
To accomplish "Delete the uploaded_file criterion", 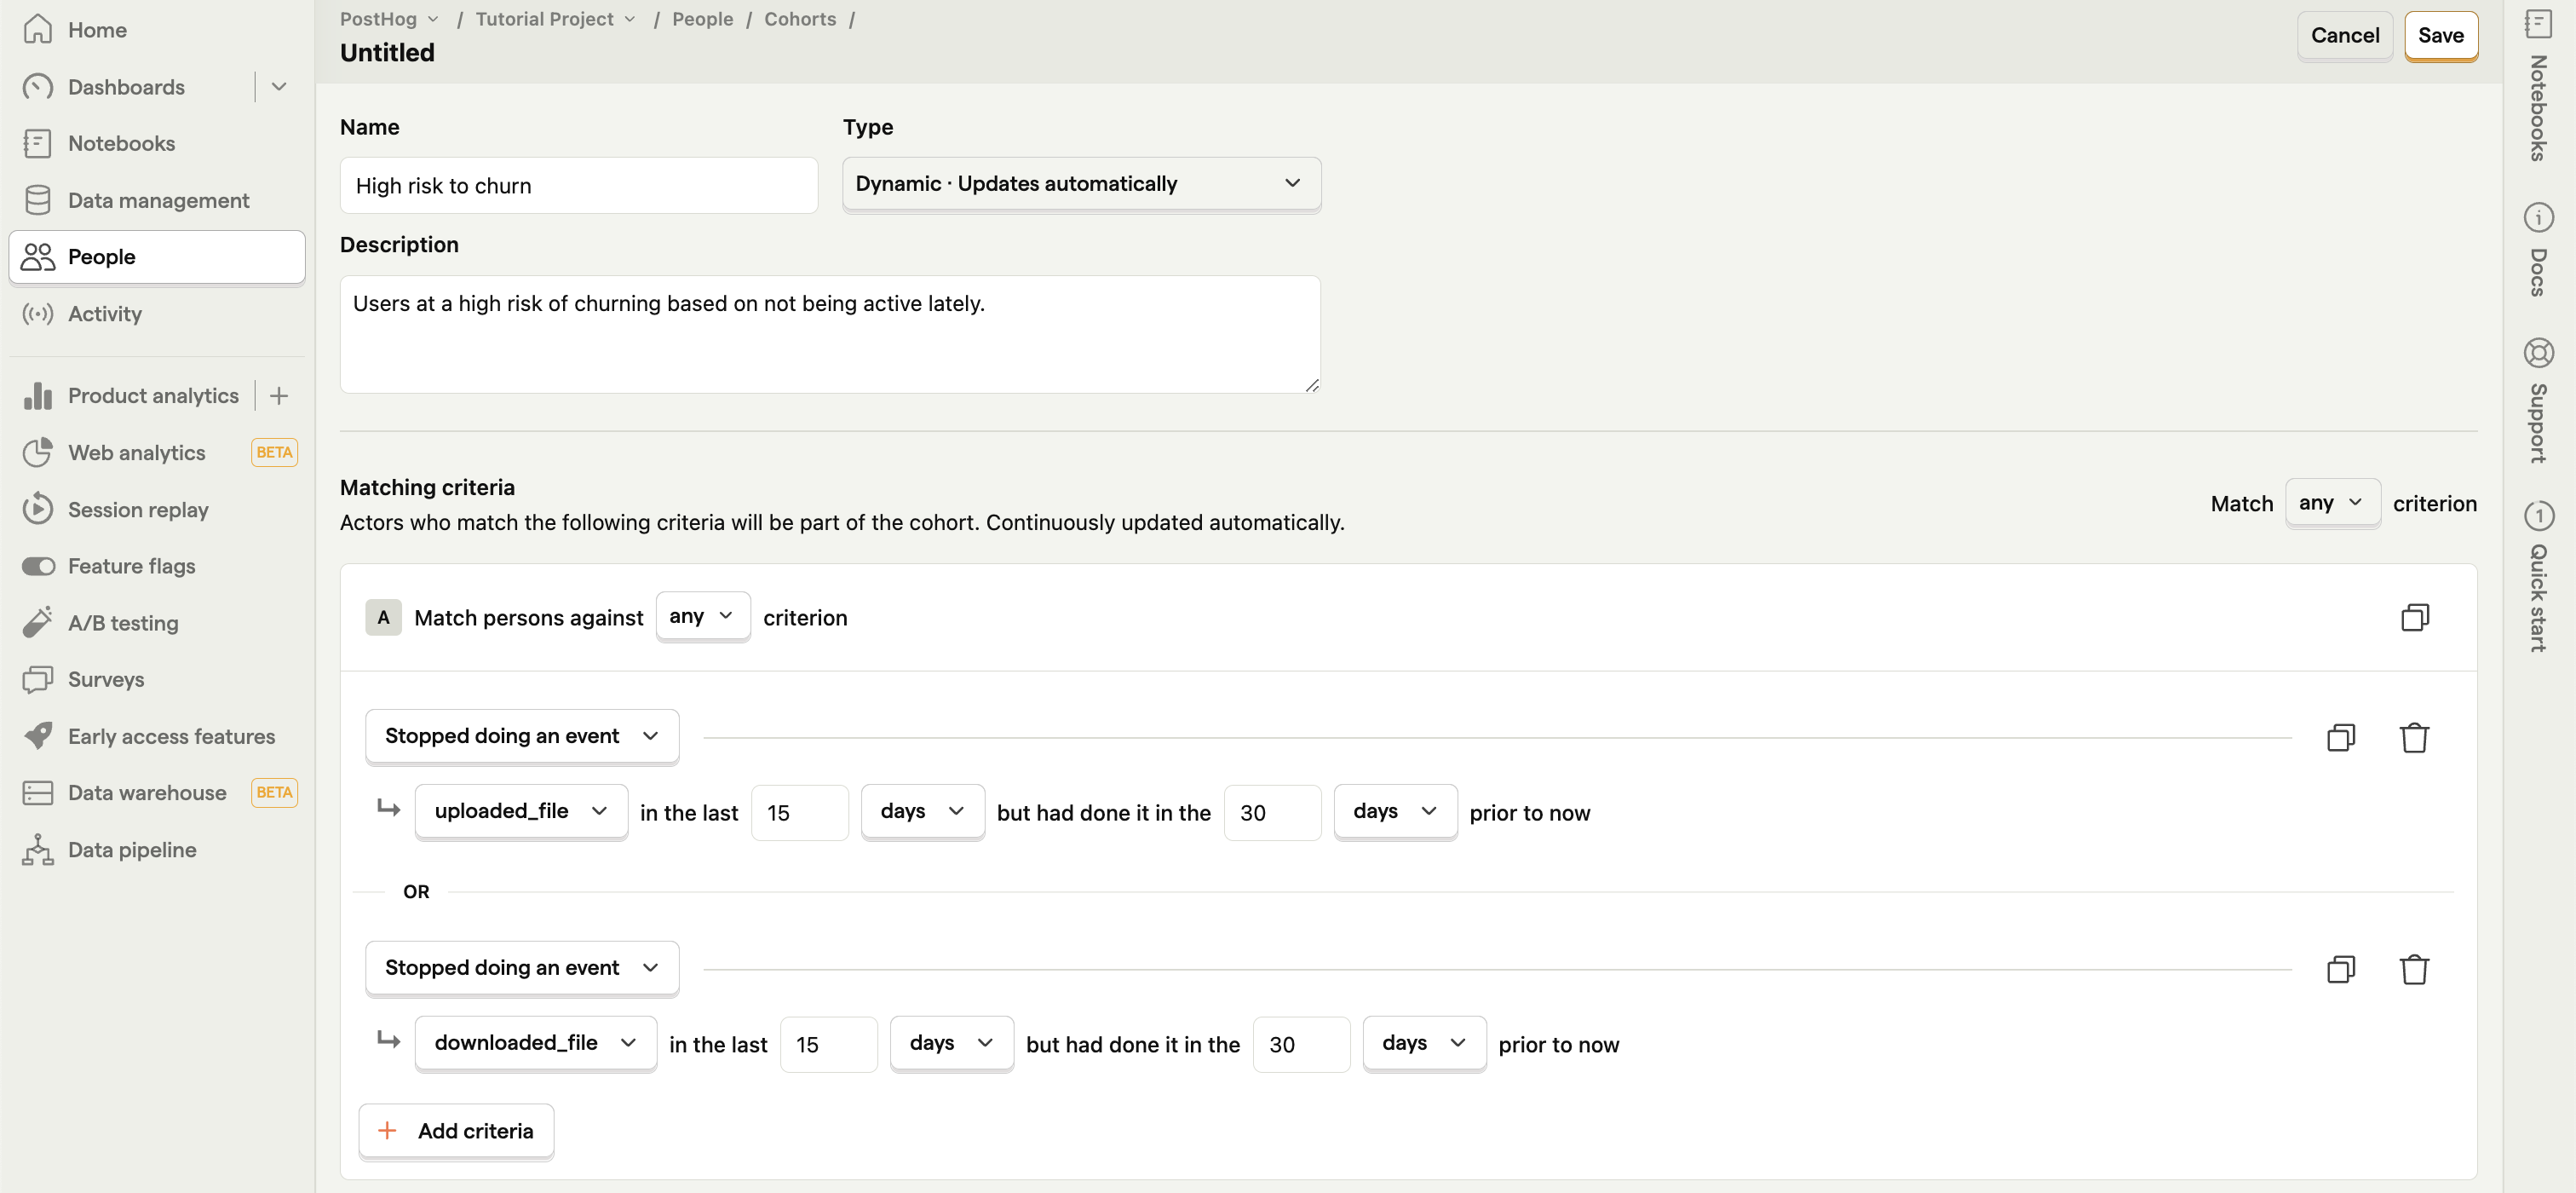I will [2414, 738].
